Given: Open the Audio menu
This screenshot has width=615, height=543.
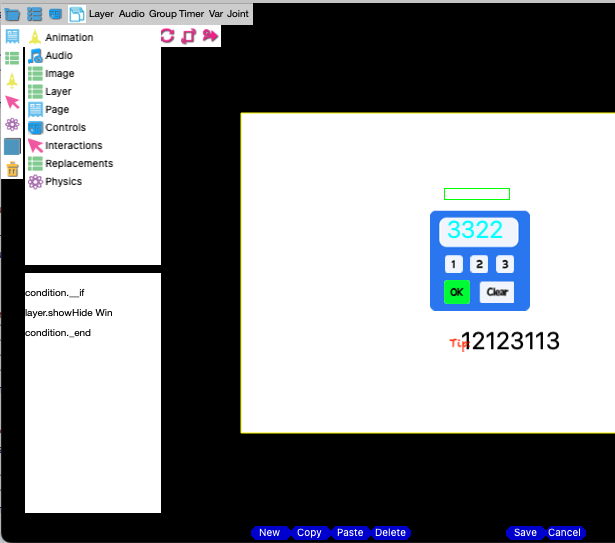Looking at the screenshot, I should (131, 14).
